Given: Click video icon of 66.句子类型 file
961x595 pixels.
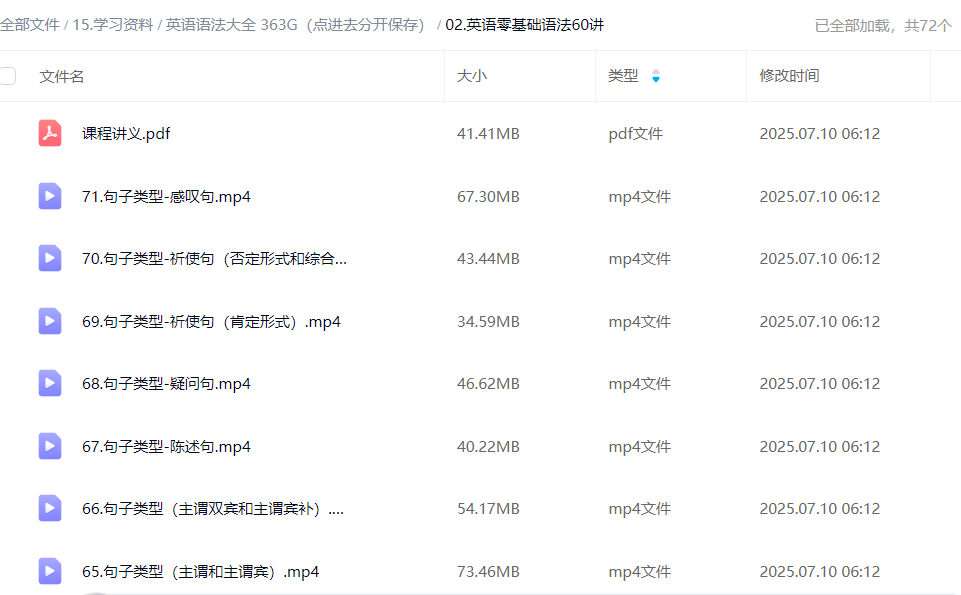Looking at the screenshot, I should tap(50, 509).
